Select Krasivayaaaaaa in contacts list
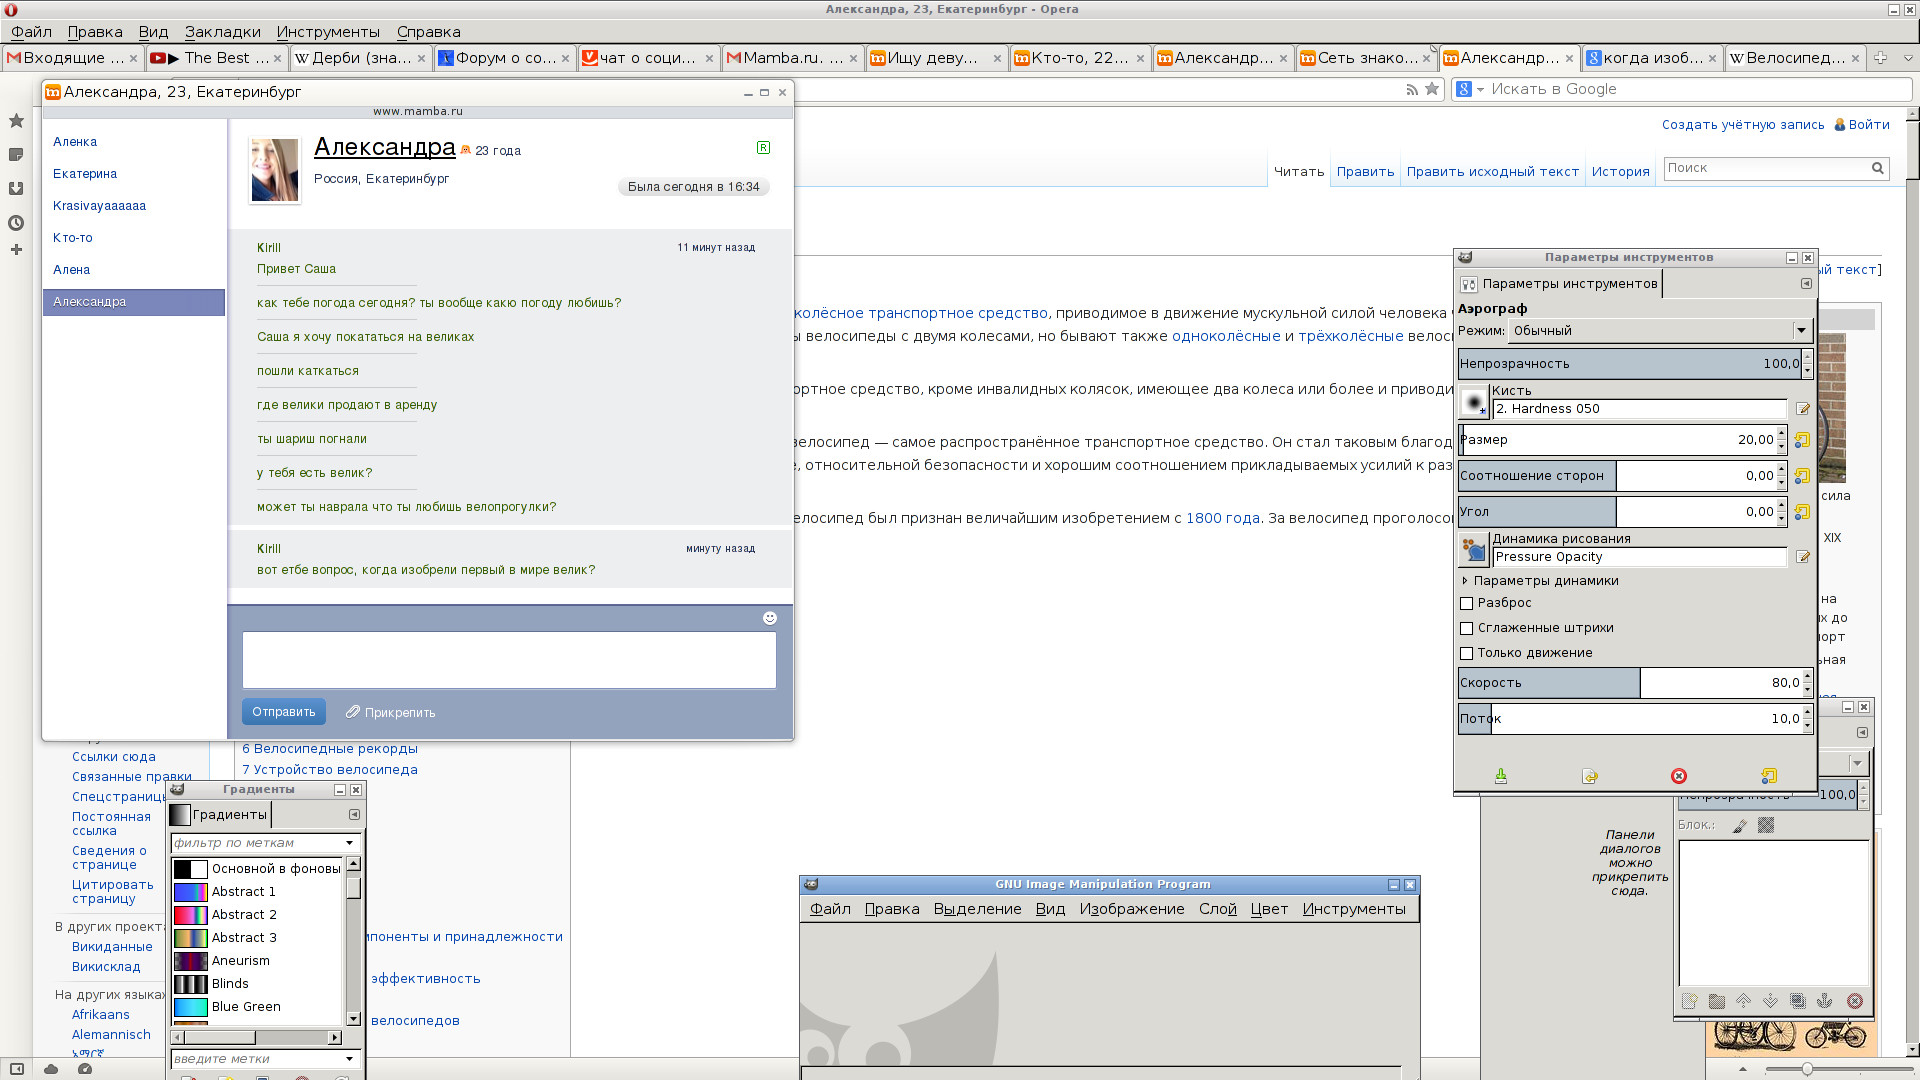 click(99, 206)
